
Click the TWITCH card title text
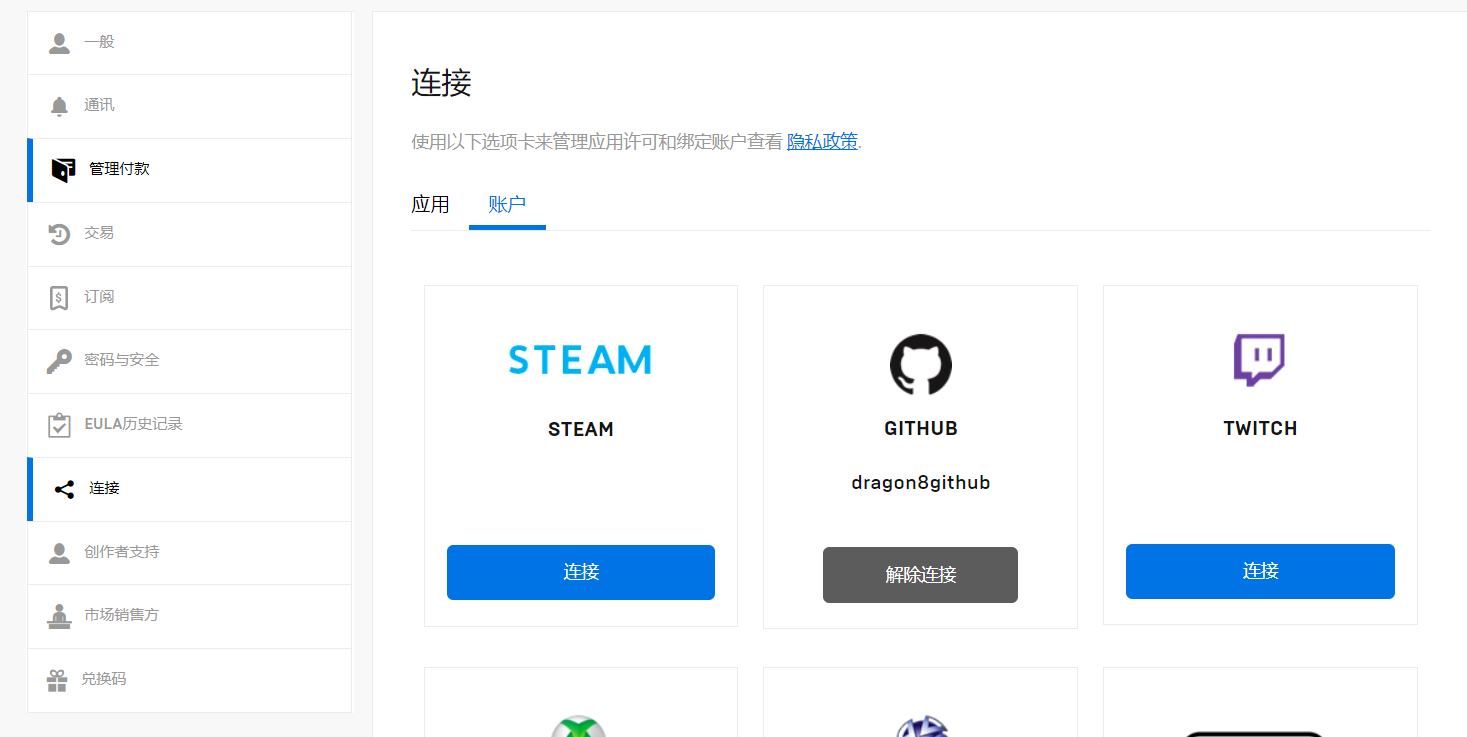(x=1260, y=429)
